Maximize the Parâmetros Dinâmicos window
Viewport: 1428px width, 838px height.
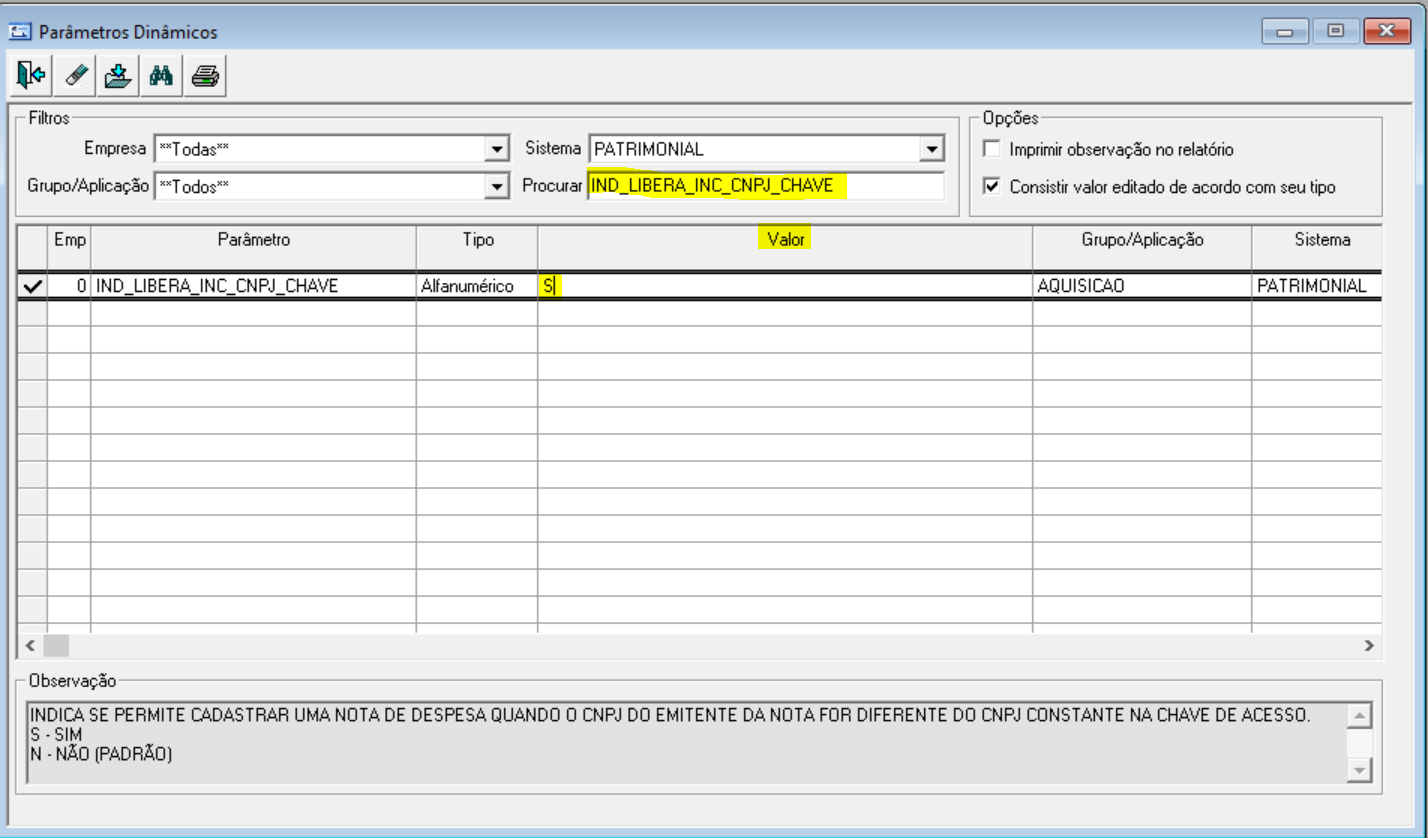pos(1335,32)
